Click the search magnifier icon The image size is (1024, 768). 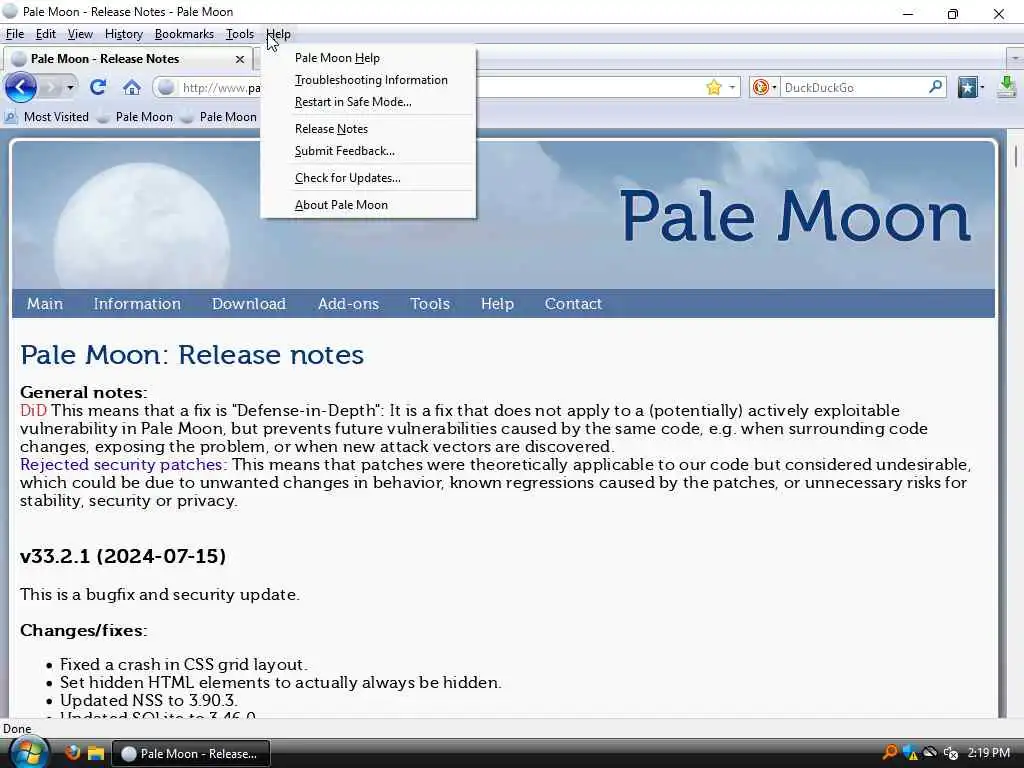pos(935,87)
